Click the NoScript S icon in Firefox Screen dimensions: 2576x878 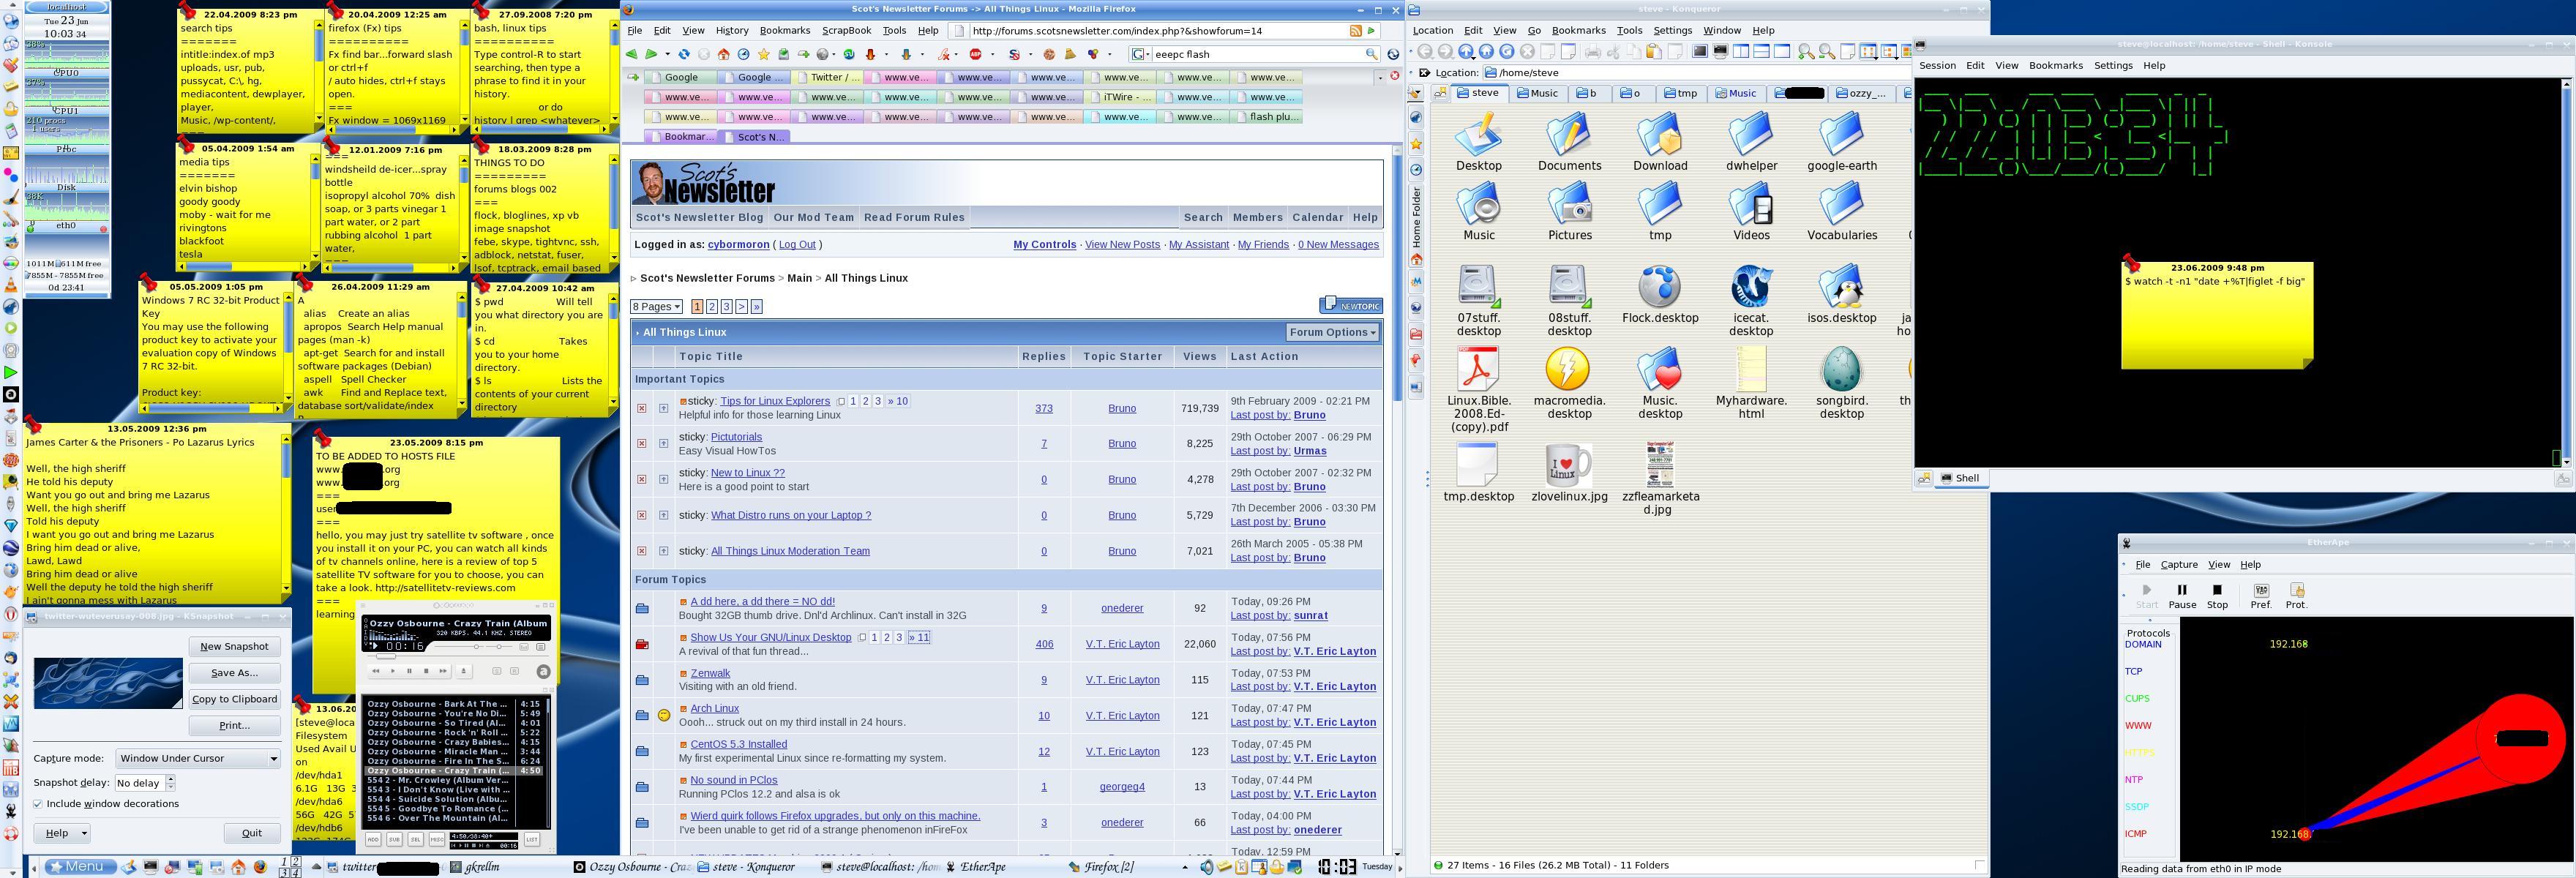point(1015,54)
